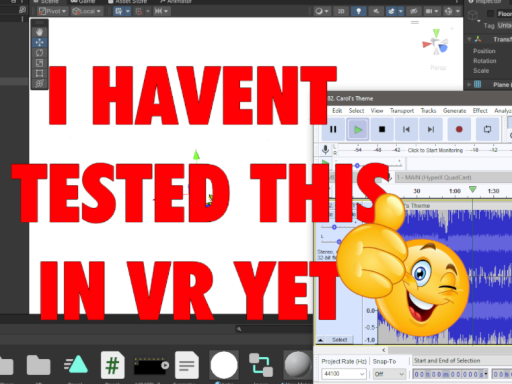
Task: Toggle the Floor object active checkbox
Action: coord(490,14)
